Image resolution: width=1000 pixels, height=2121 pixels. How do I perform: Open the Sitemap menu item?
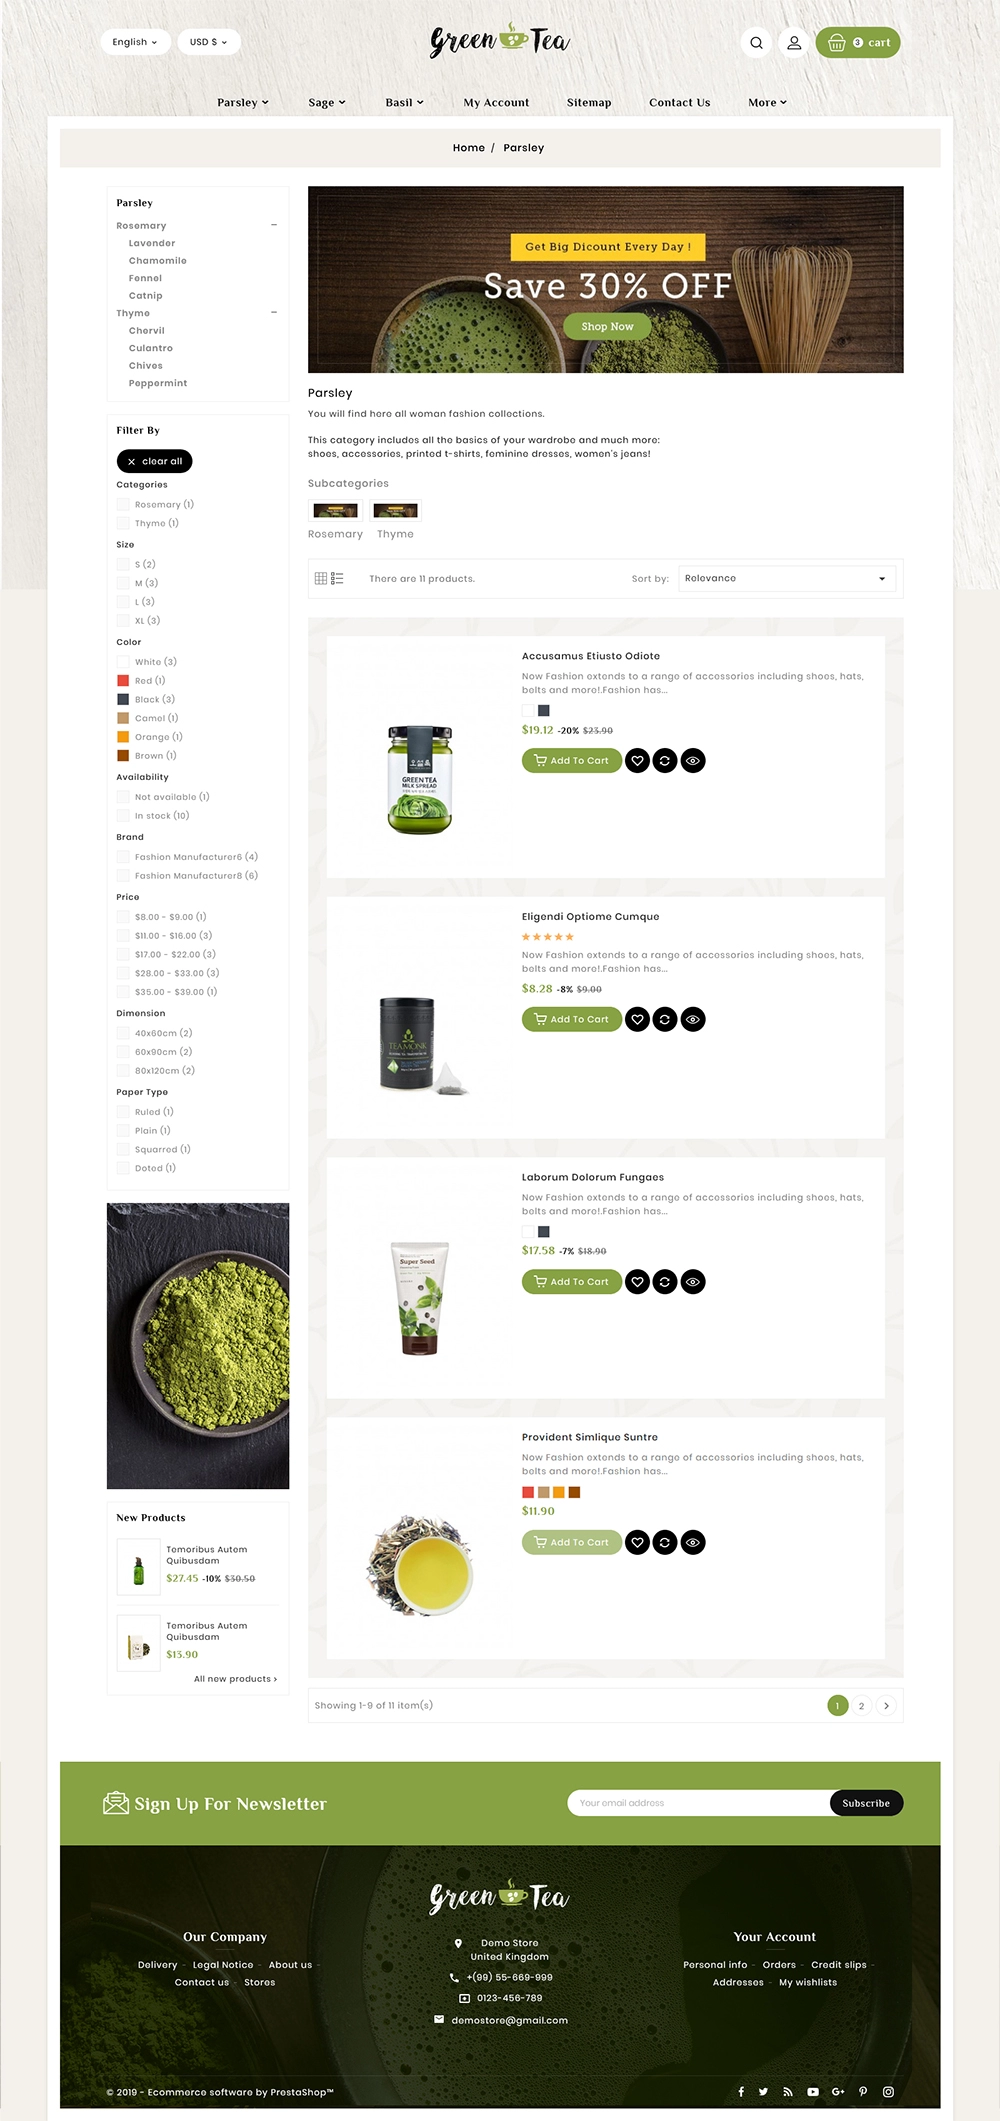[x=589, y=103]
